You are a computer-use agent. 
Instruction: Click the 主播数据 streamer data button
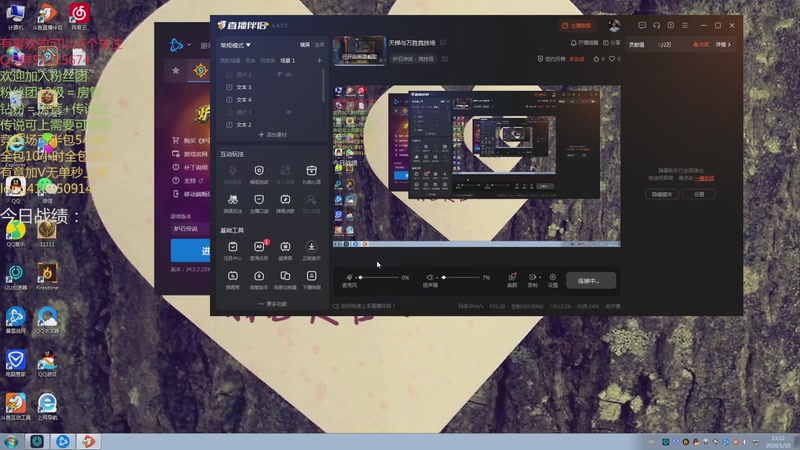[x=577, y=26]
